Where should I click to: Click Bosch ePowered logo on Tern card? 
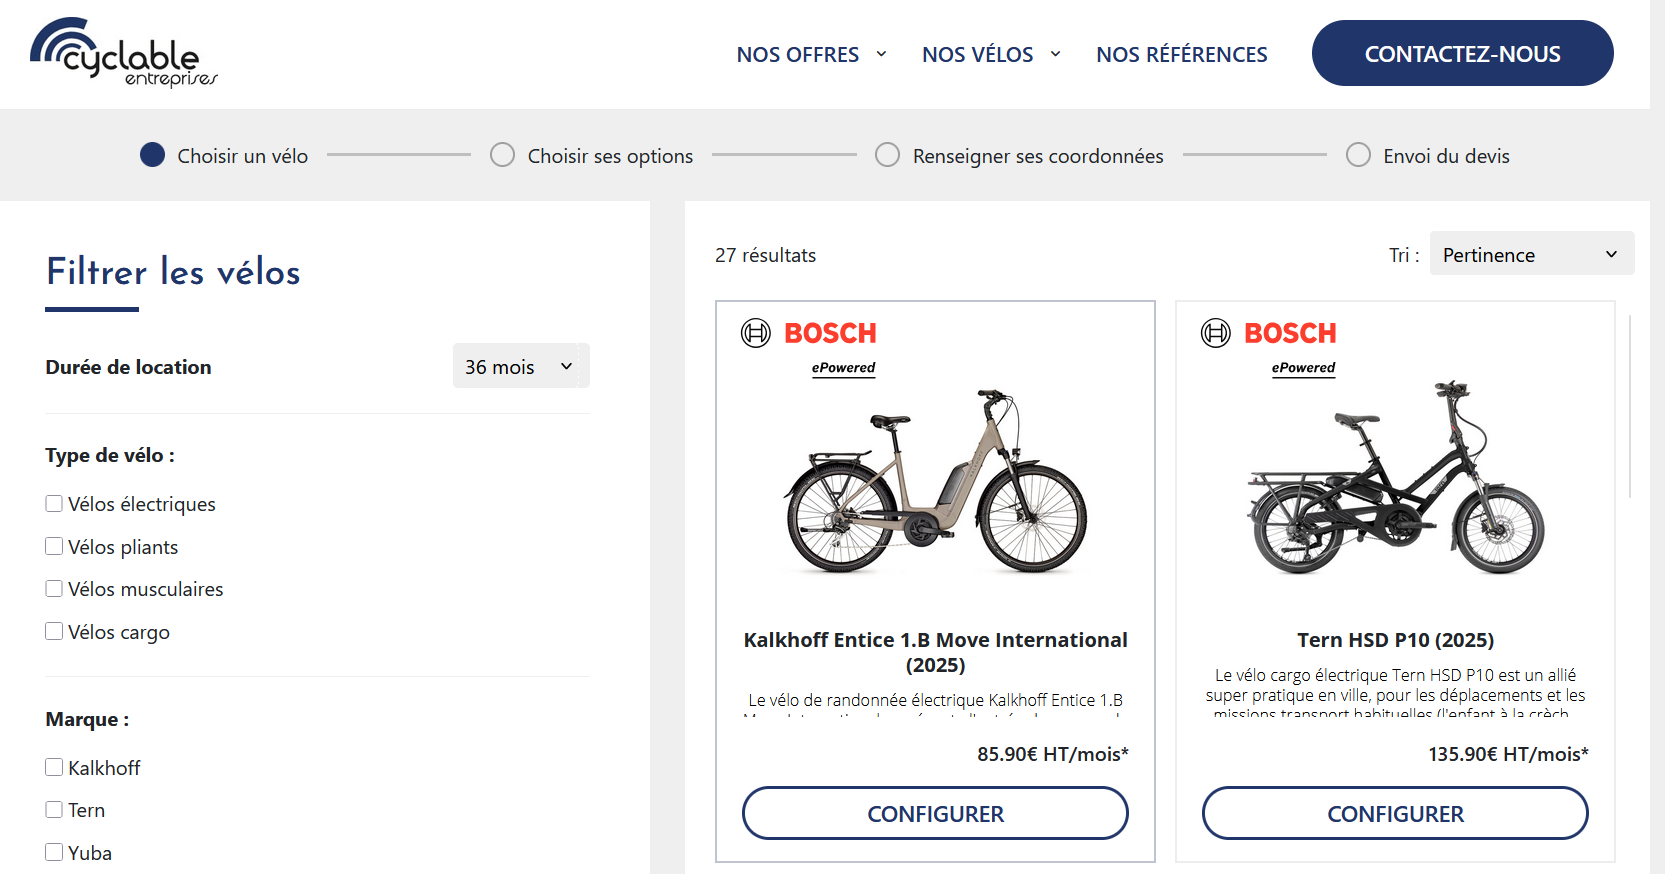(x=1269, y=346)
